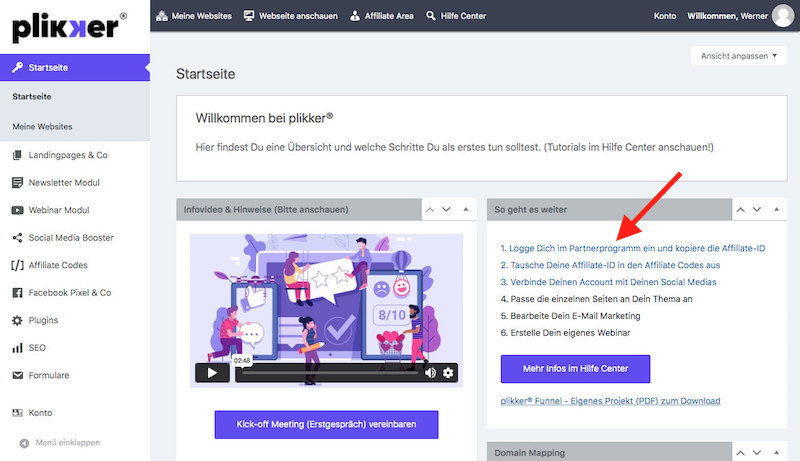Open Affiliate Area in top menu

pyautogui.click(x=382, y=16)
